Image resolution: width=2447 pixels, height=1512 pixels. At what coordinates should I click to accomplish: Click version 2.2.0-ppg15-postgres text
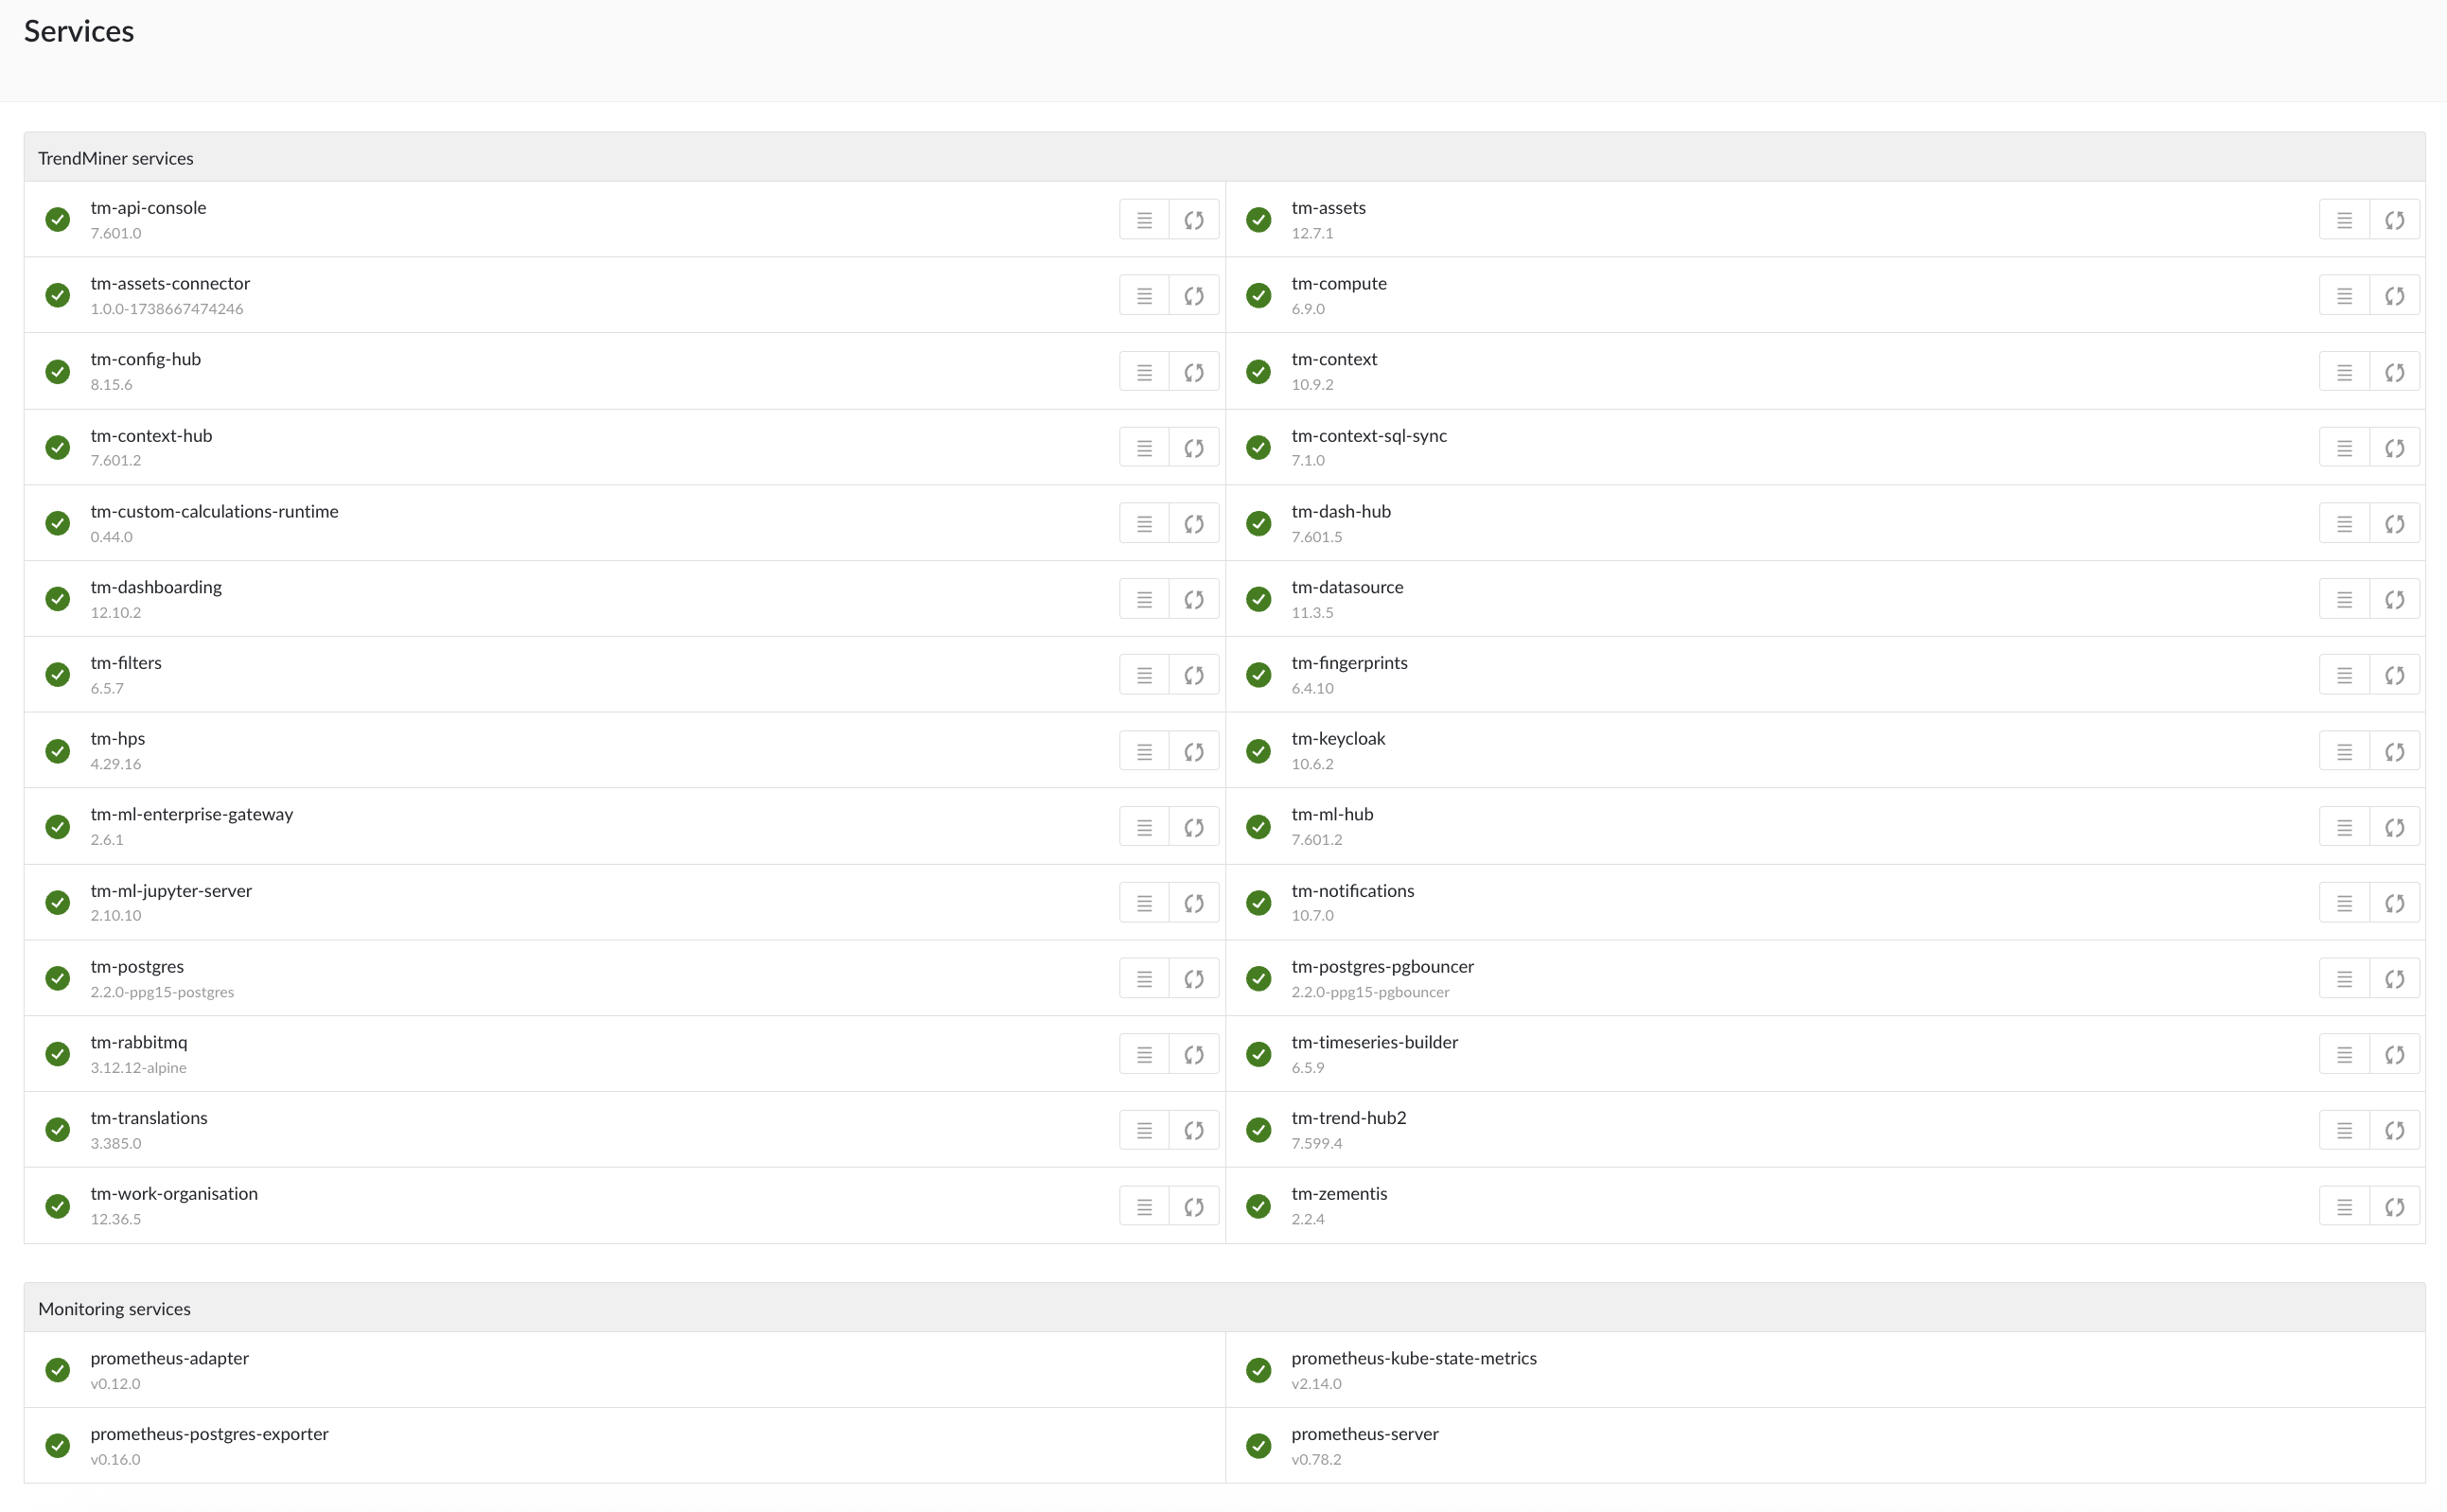click(162, 992)
